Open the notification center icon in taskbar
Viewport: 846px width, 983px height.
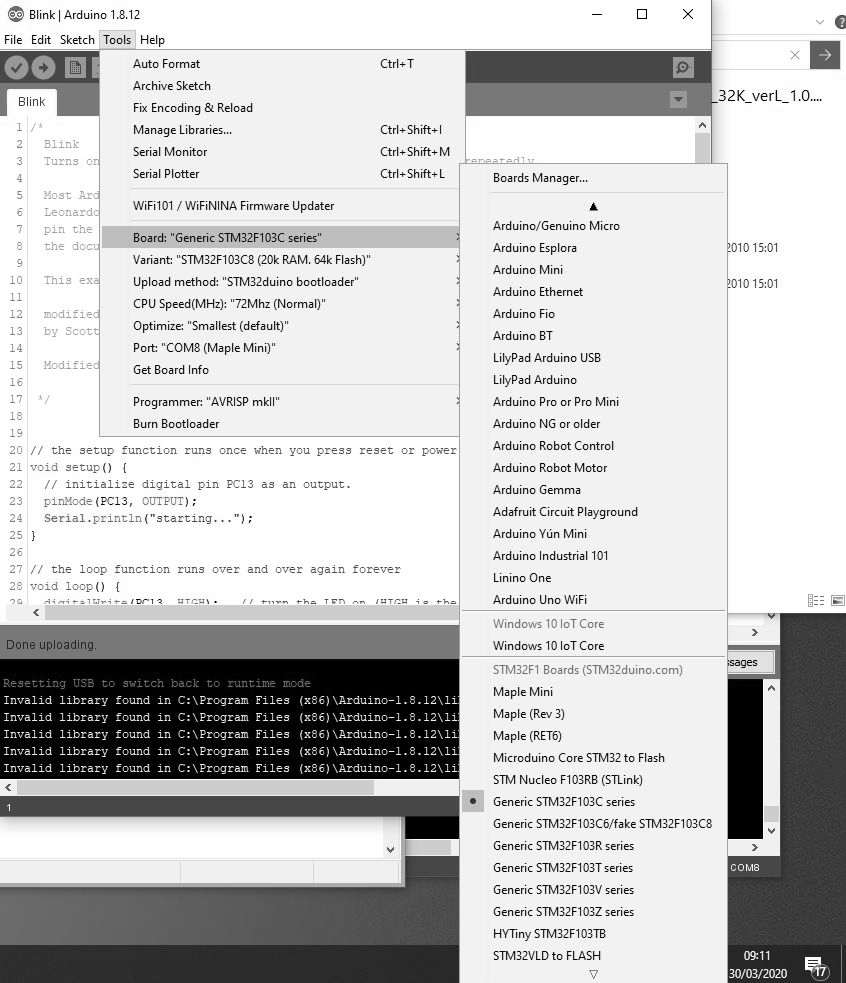pyautogui.click(x=814, y=965)
